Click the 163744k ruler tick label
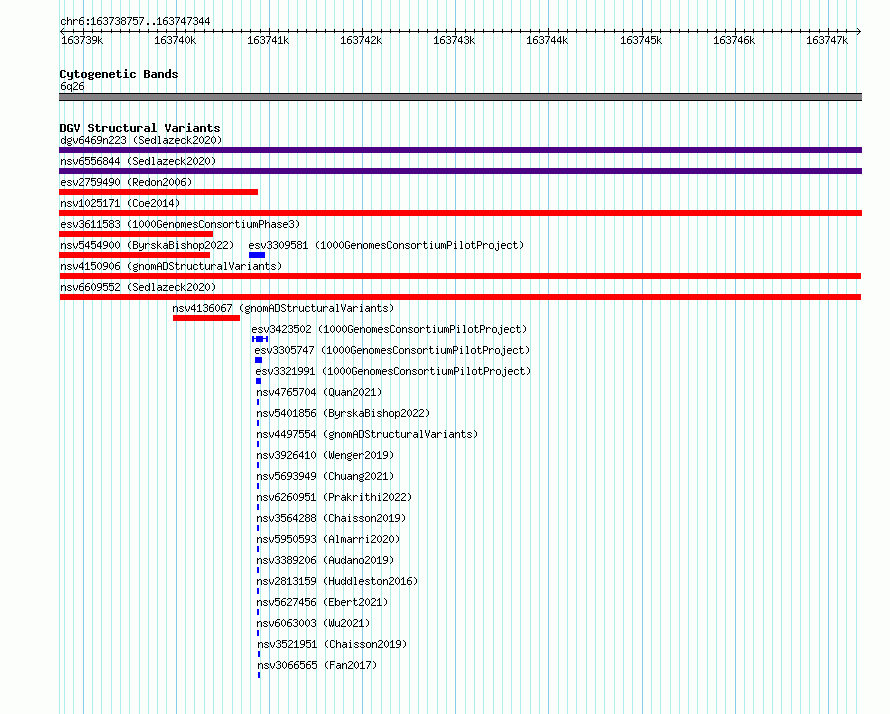890x714 pixels. [x=547, y=40]
